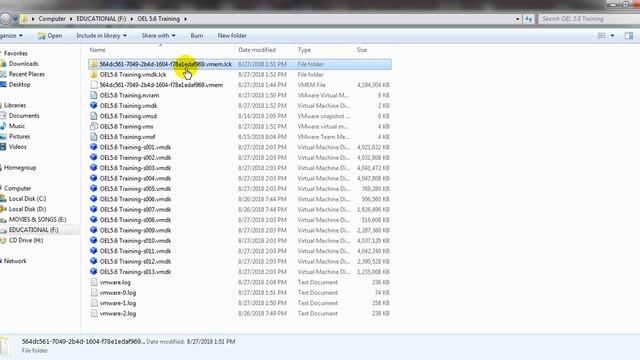640x360 pixels.
Task: Open the Include in library dropdown
Action: [x=101, y=36]
